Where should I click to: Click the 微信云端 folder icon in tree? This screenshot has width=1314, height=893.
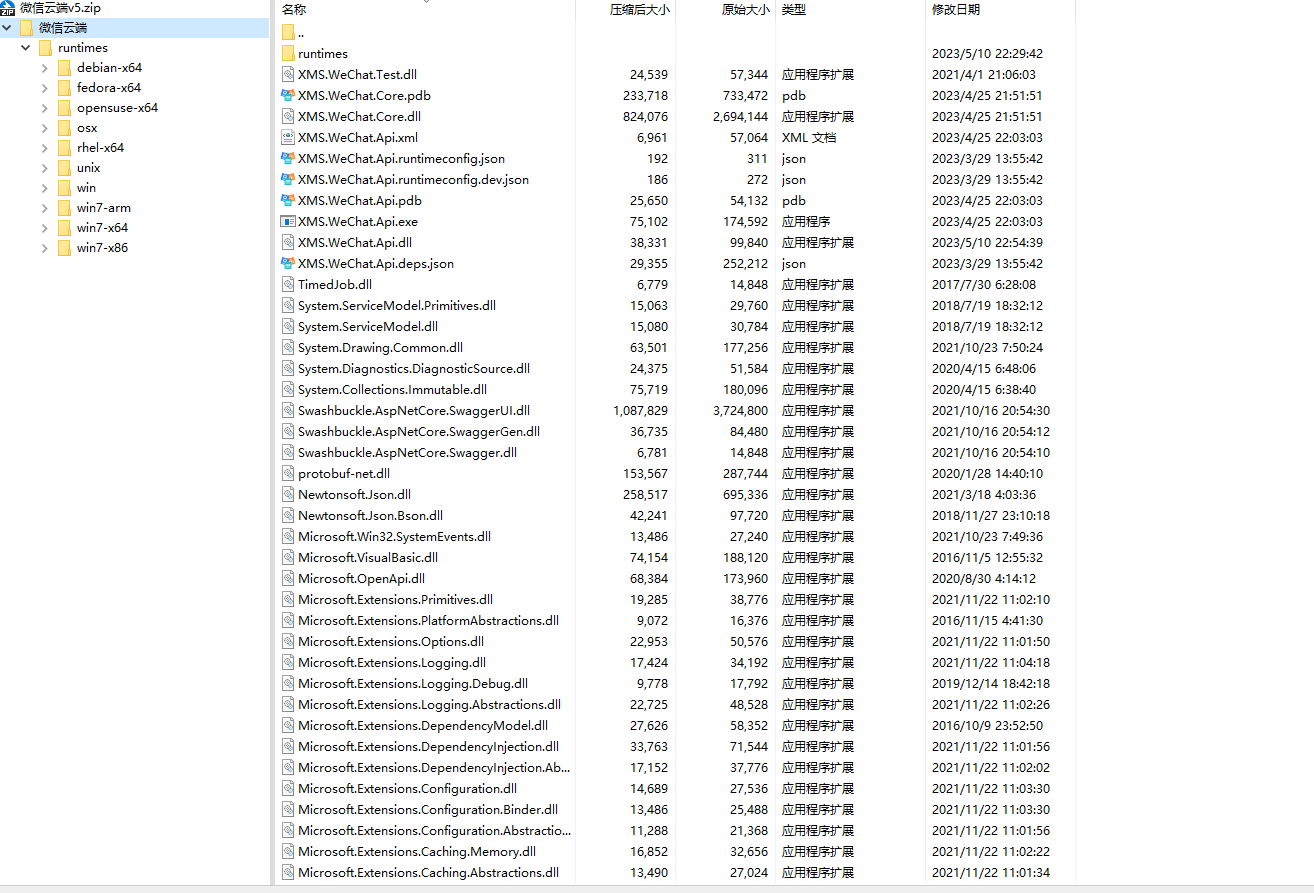(27, 28)
